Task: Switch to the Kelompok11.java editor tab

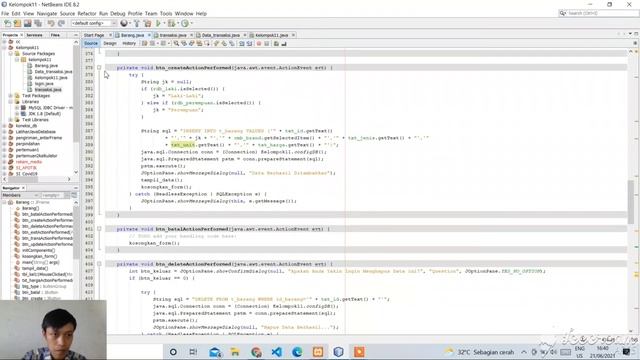Action: pos(271,35)
